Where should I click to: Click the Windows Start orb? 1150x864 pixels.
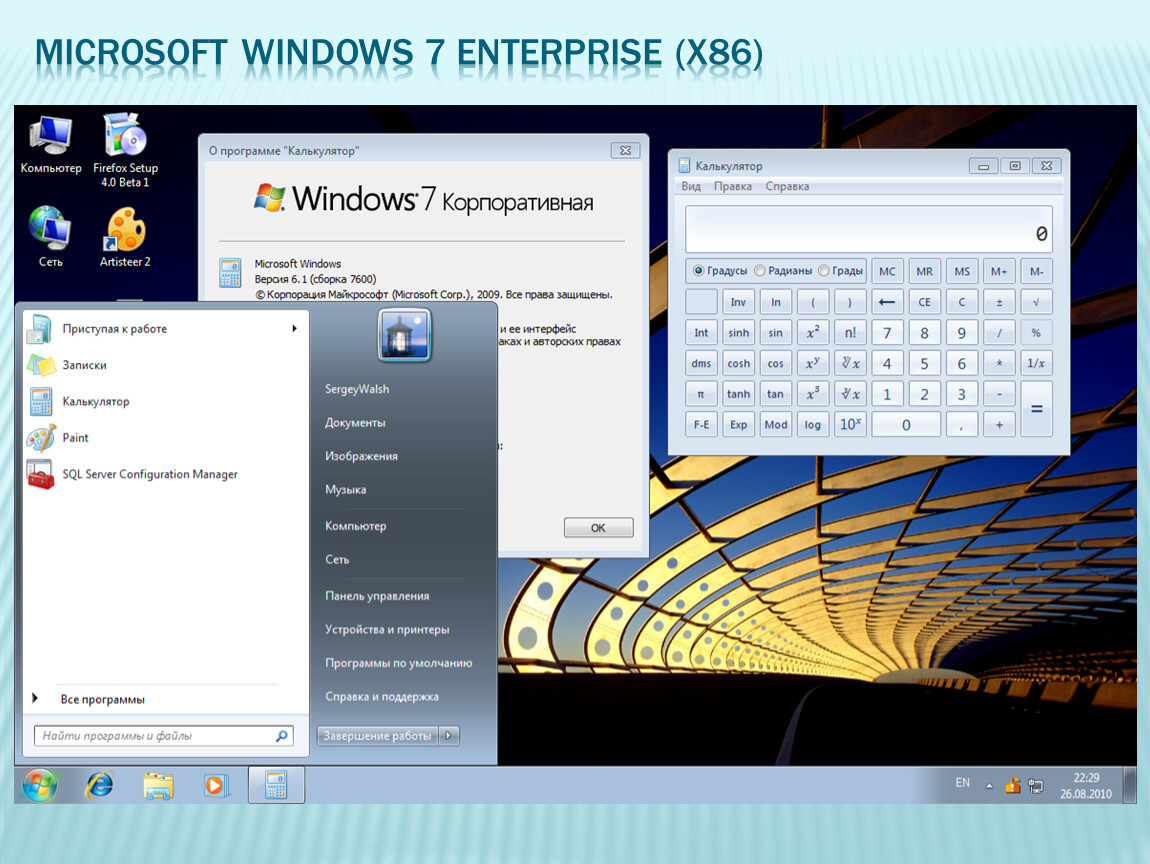[x=39, y=786]
